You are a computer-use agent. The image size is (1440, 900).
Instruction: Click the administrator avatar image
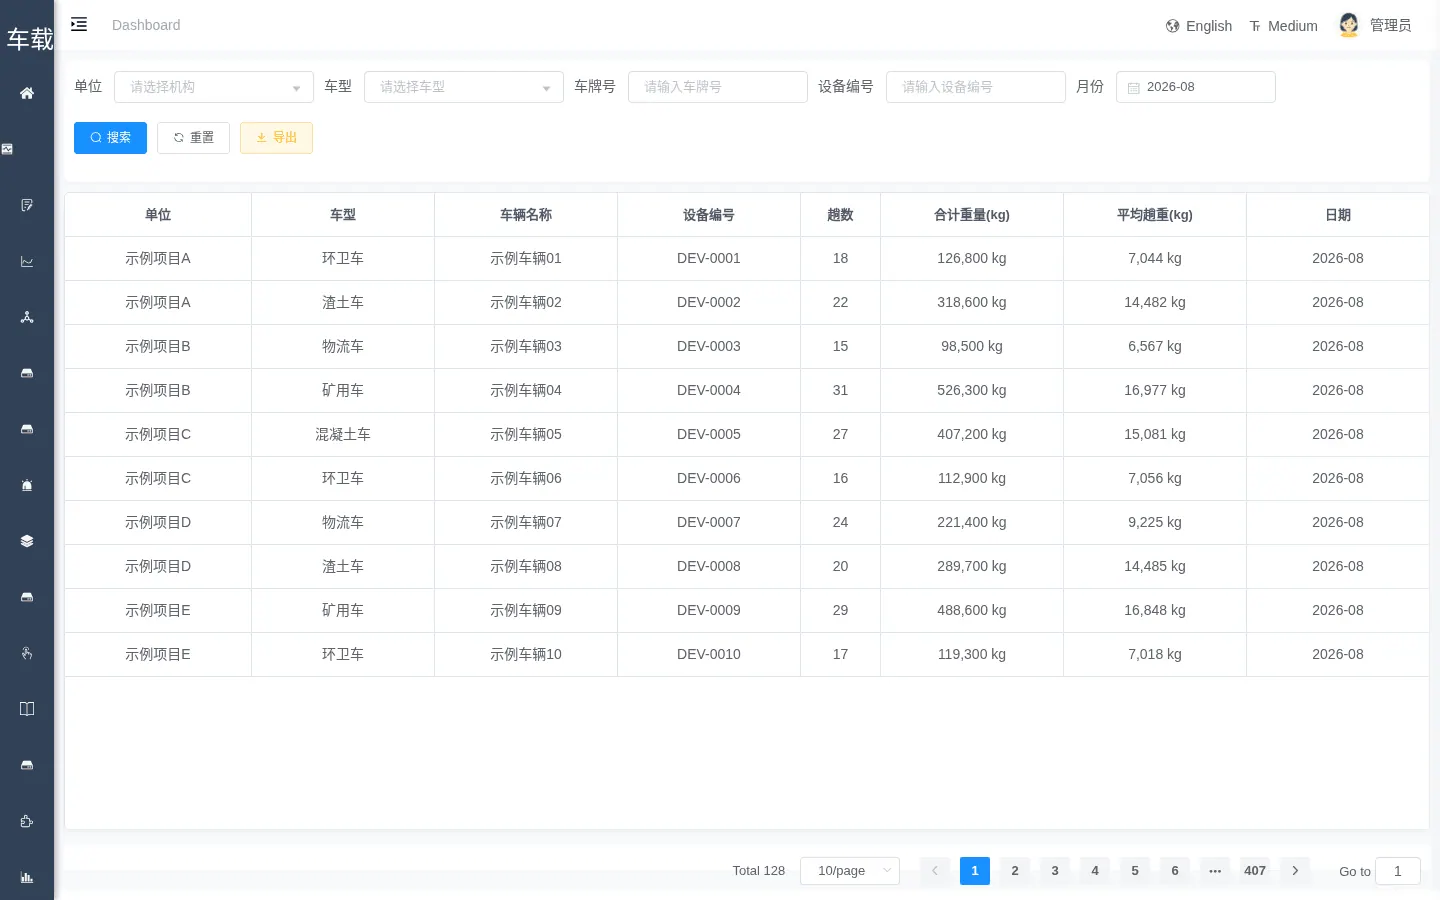pyautogui.click(x=1349, y=25)
